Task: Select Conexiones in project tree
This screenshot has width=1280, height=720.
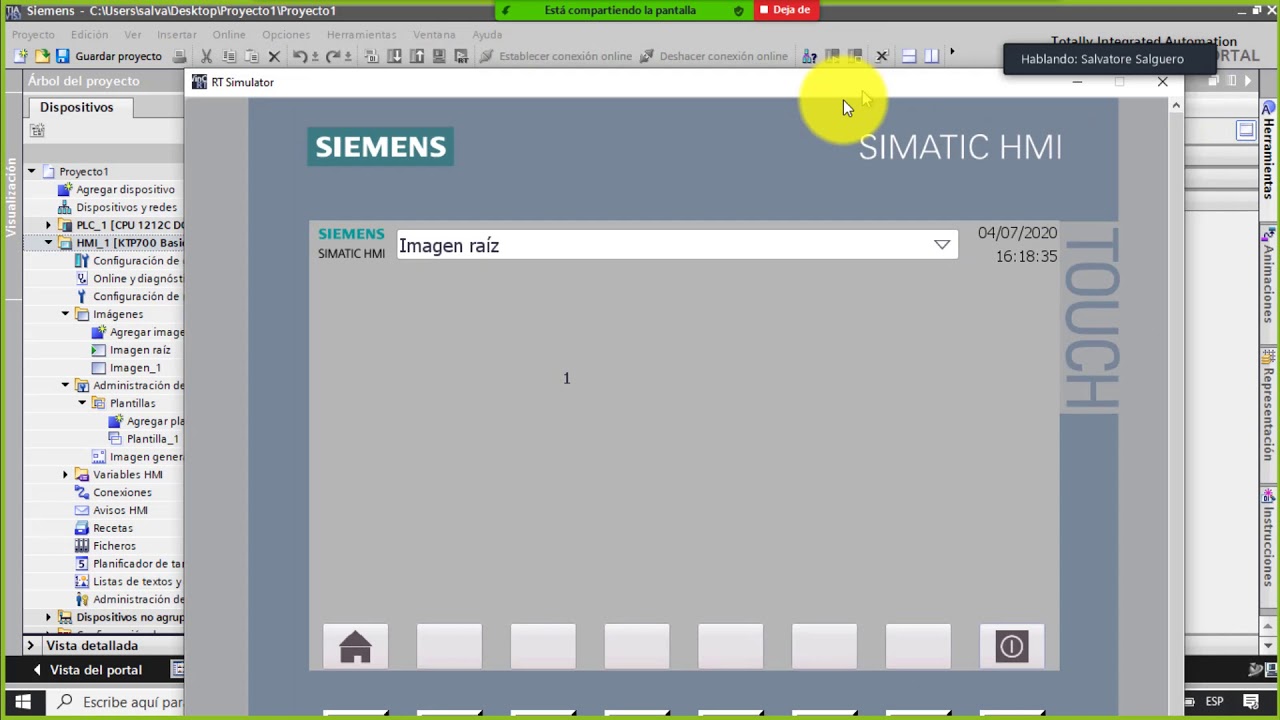Action: 113,492
